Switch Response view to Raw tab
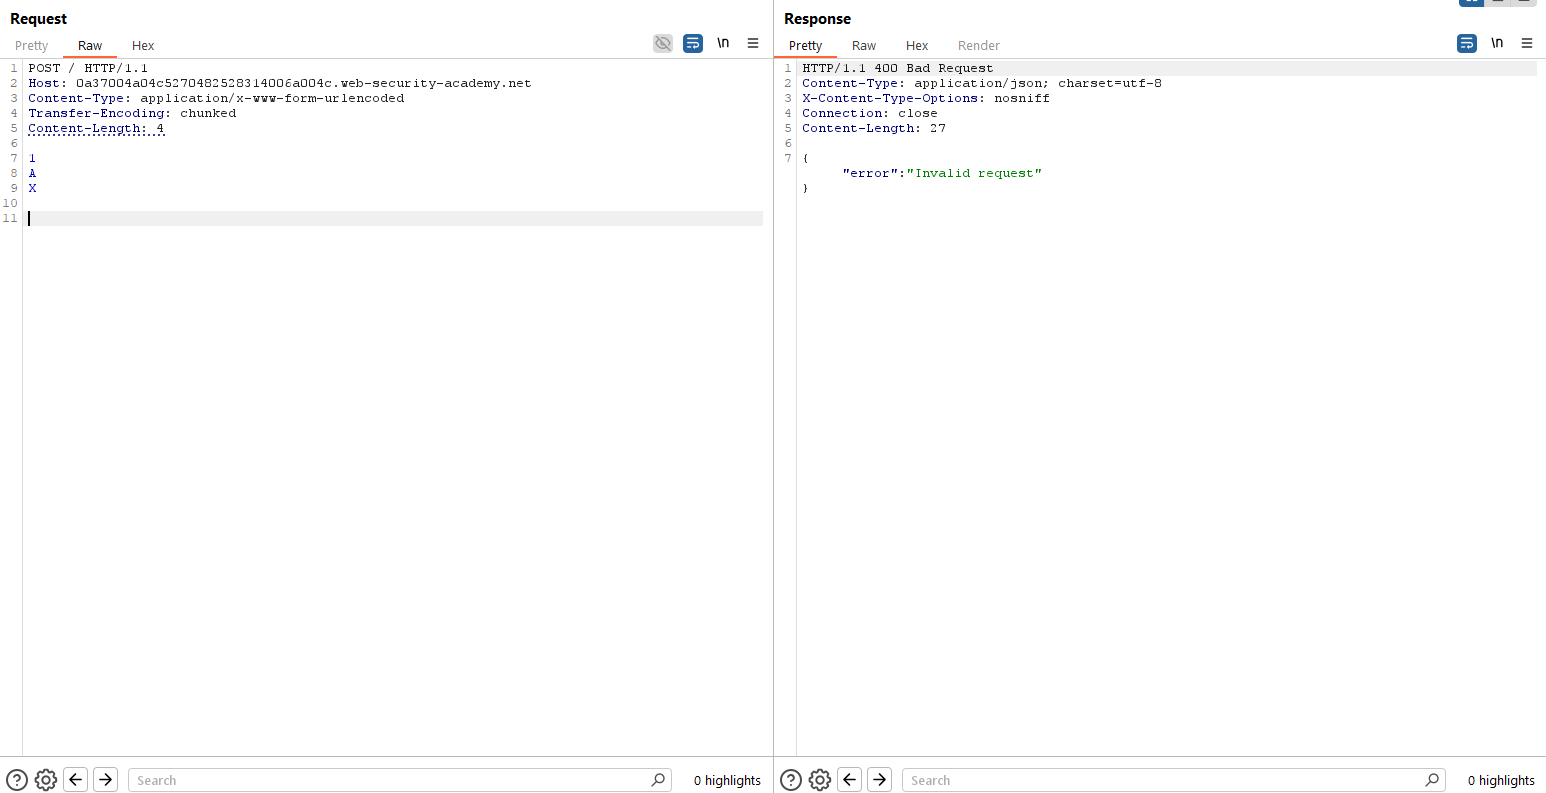1546x793 pixels. point(864,46)
